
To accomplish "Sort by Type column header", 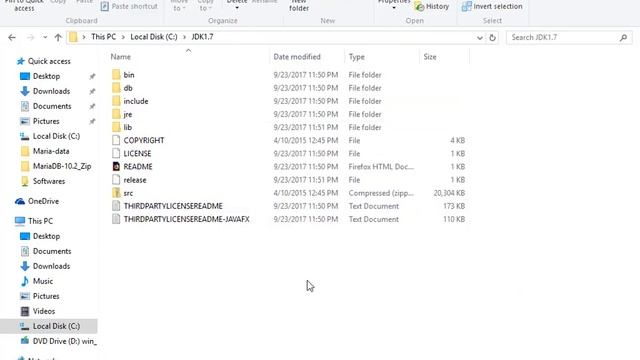I will click(356, 57).
